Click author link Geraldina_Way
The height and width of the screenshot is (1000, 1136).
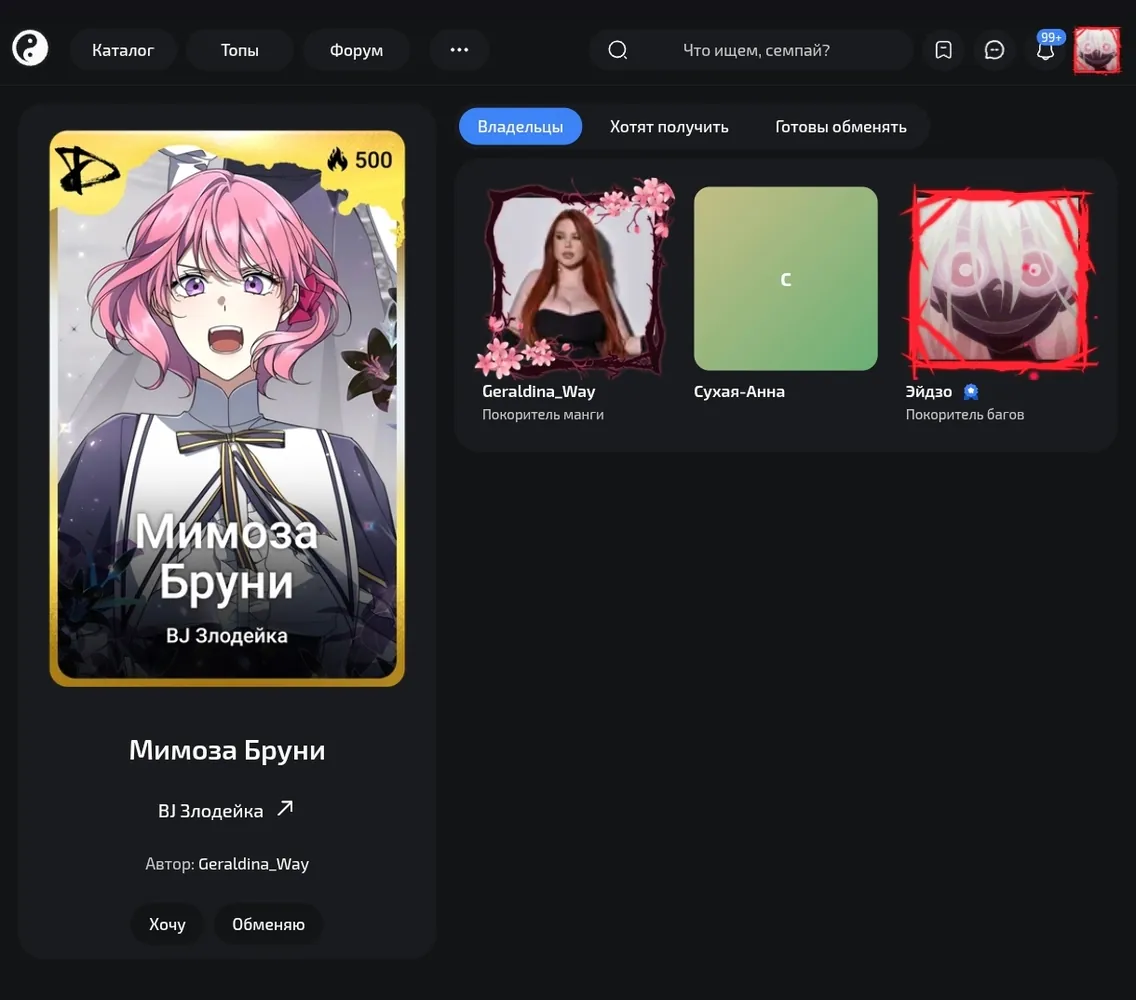coord(254,864)
